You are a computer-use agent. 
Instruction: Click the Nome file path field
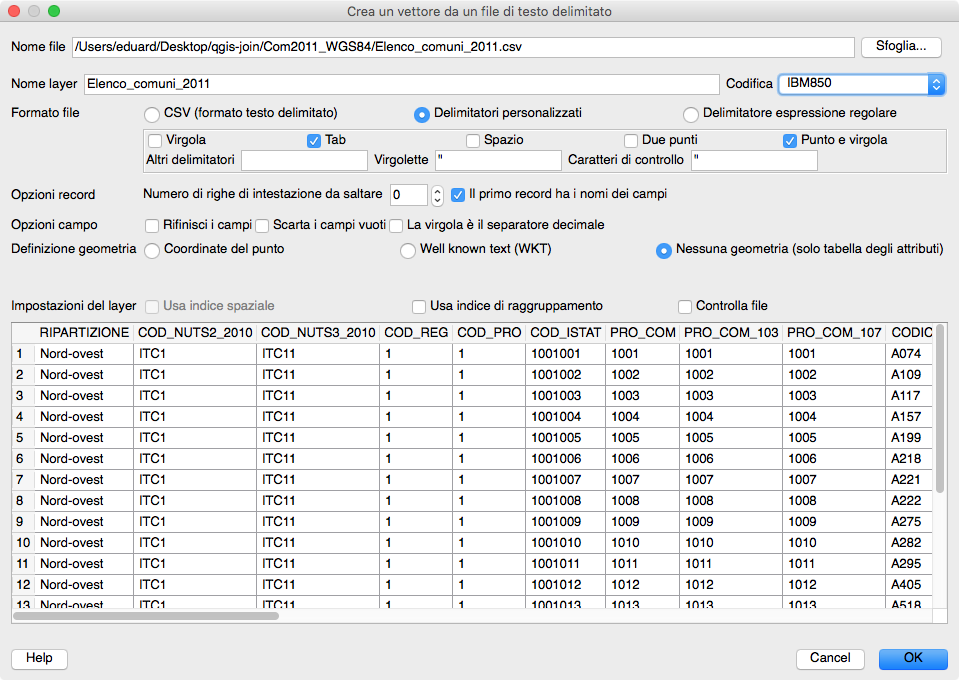pos(463,47)
